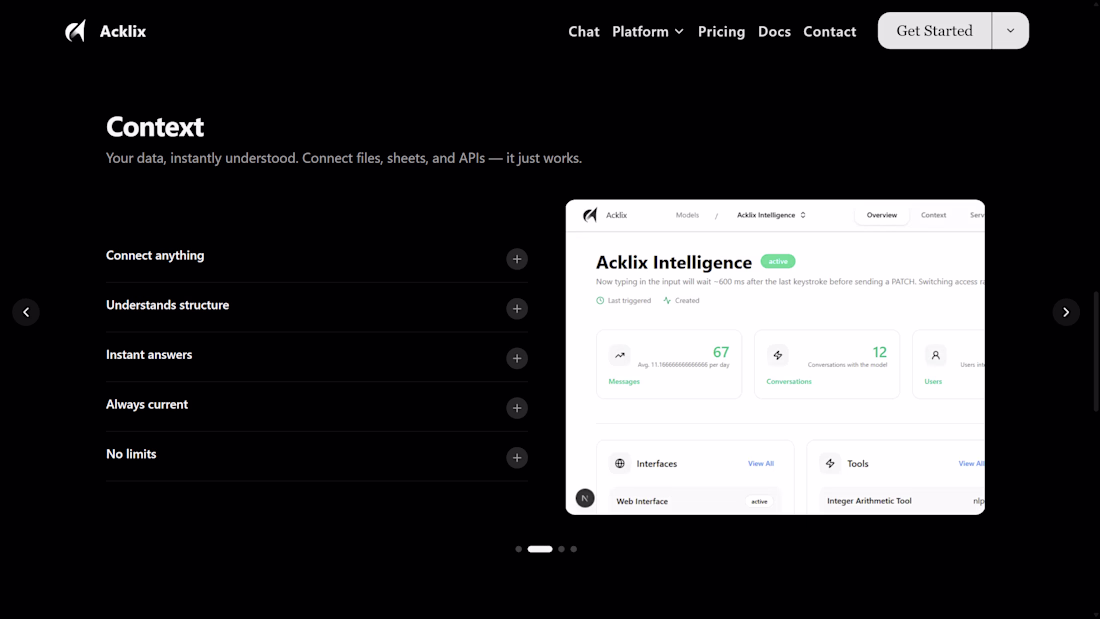Open Docs from navigation bar
This screenshot has width=1100, height=619.
point(774,32)
